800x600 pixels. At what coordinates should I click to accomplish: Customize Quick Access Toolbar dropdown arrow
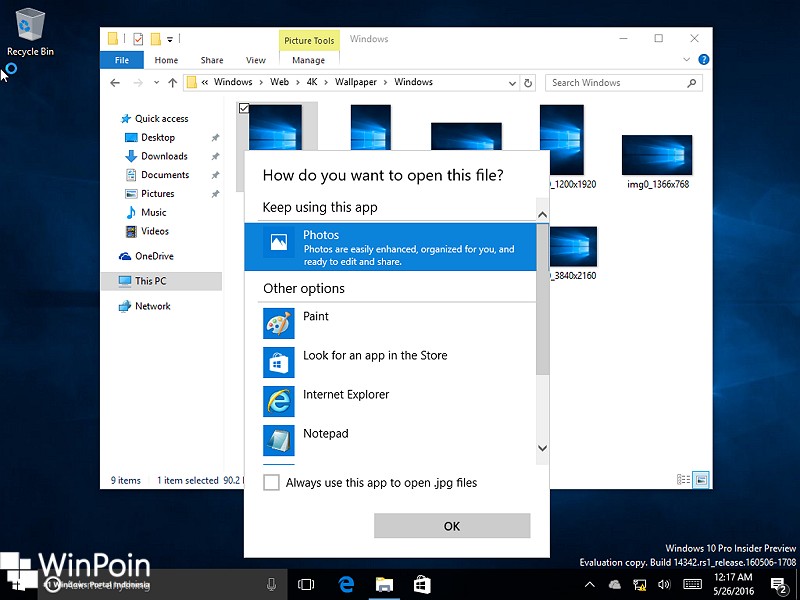pos(170,39)
